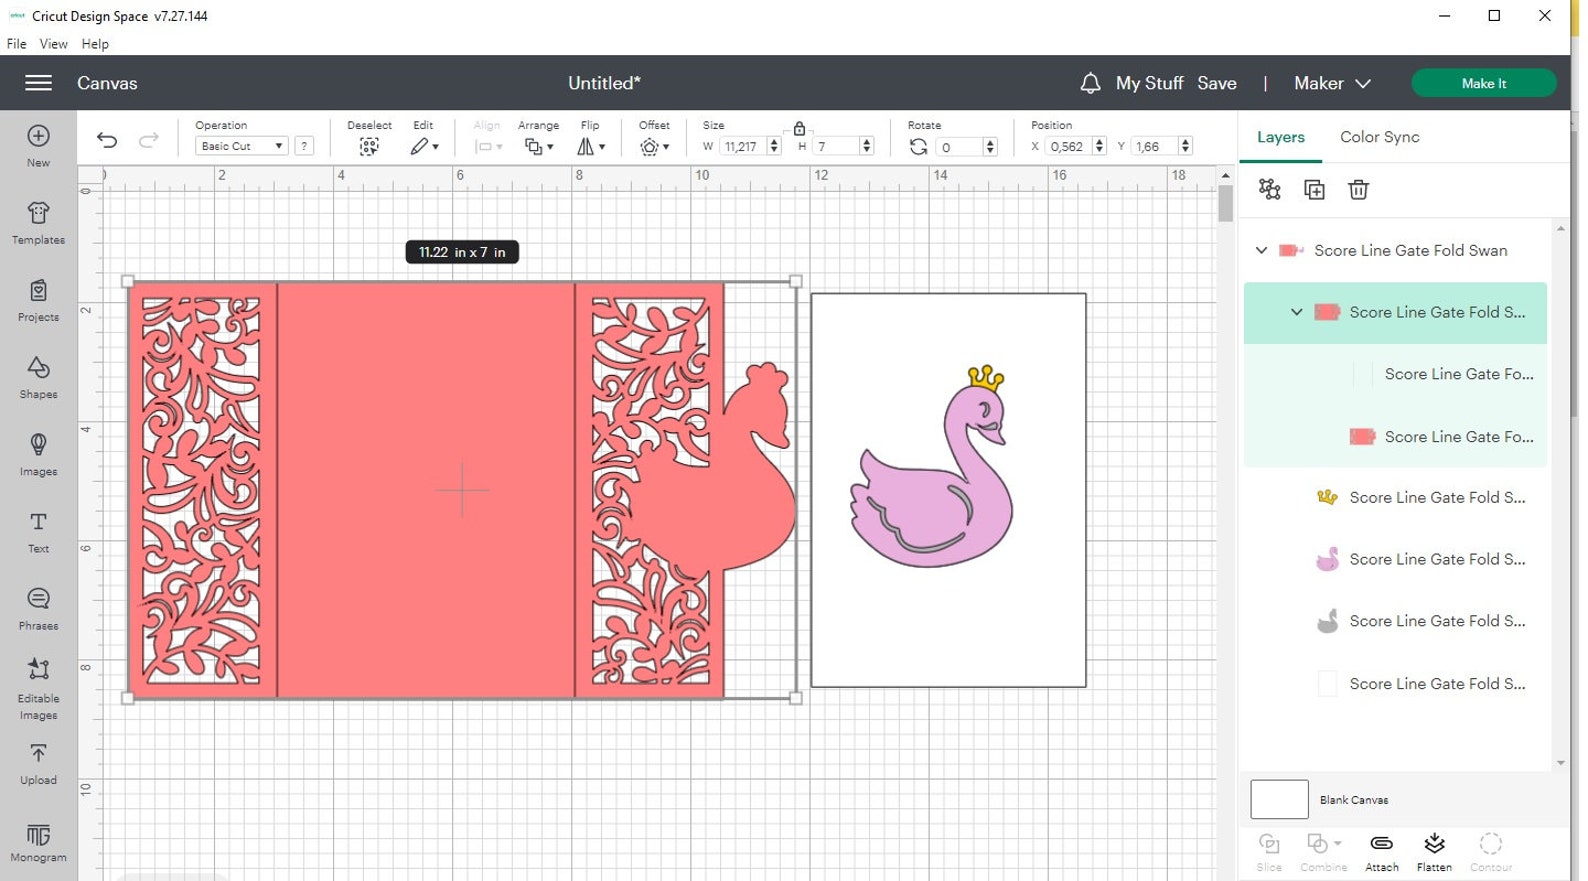
Task: Click the Flatten tool
Action: [x=1434, y=852]
